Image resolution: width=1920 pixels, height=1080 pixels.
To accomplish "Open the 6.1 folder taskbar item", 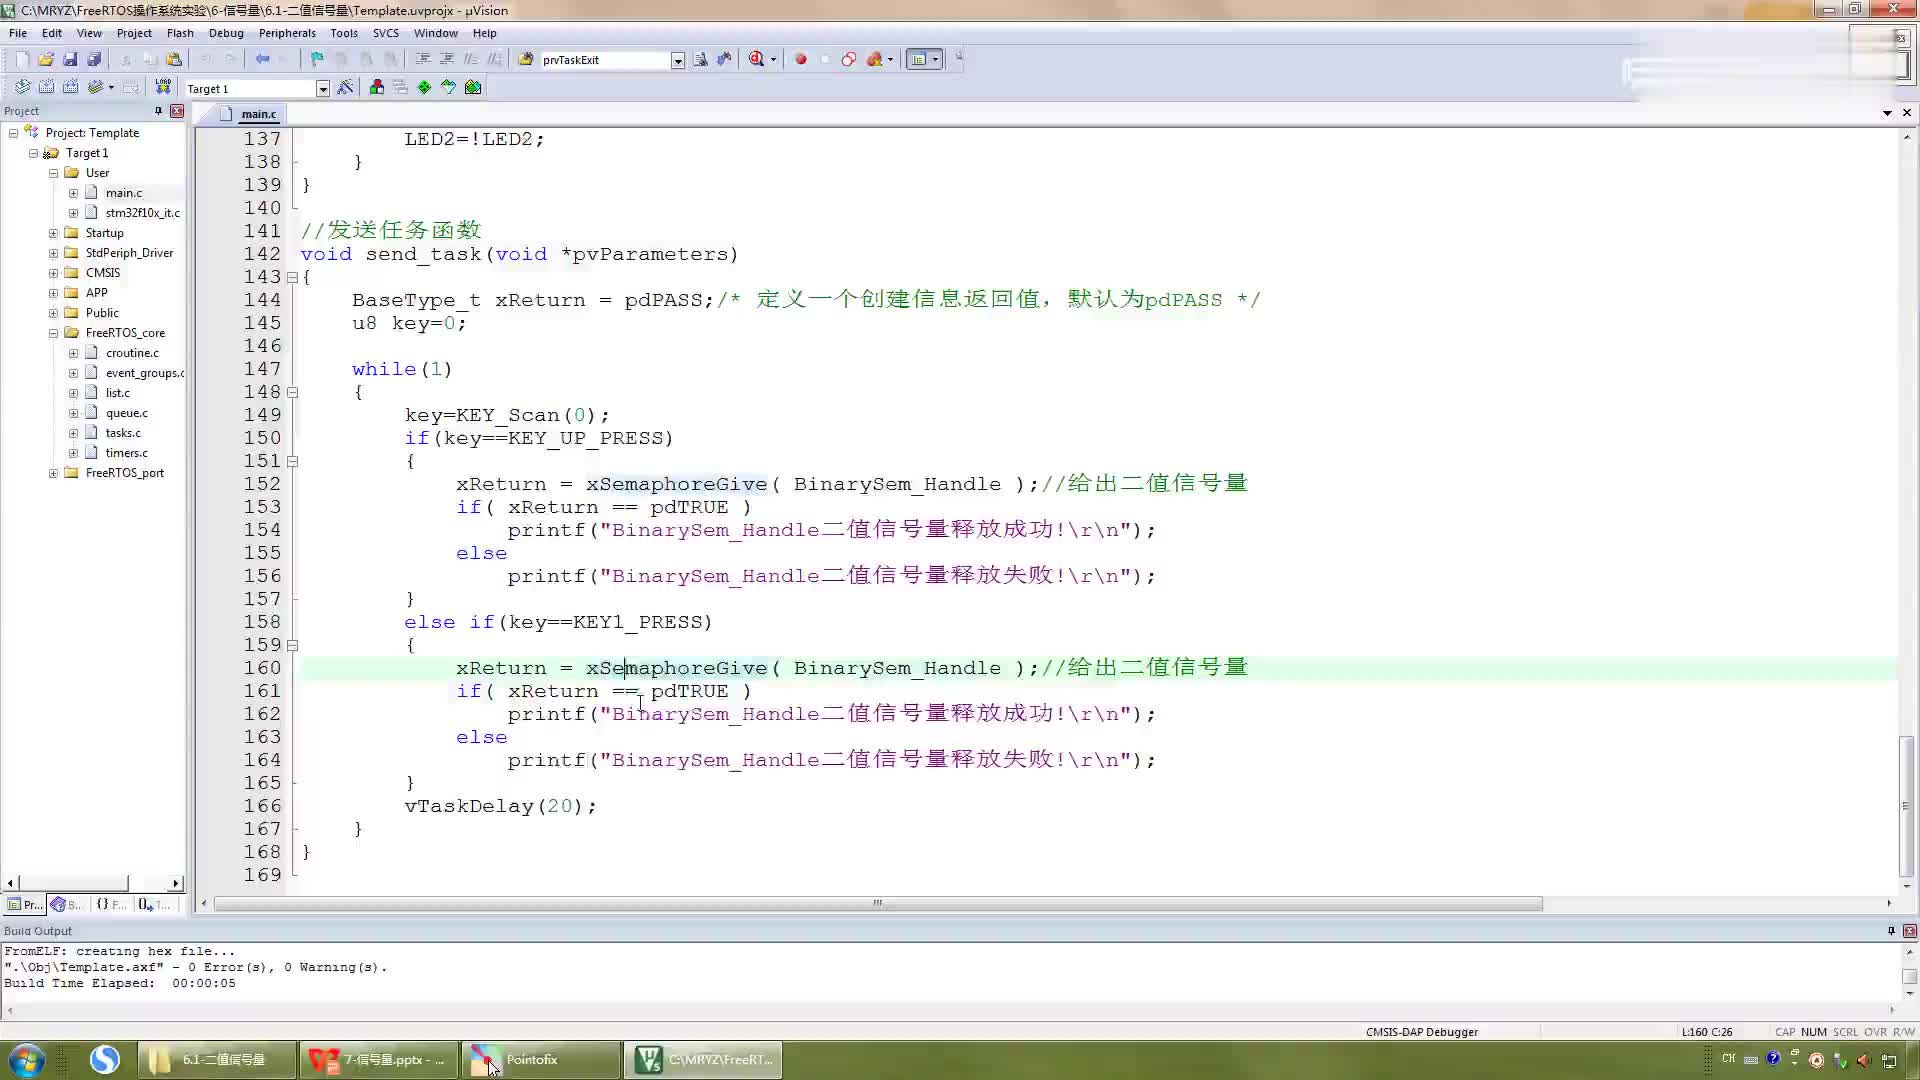I will pos(216,1060).
